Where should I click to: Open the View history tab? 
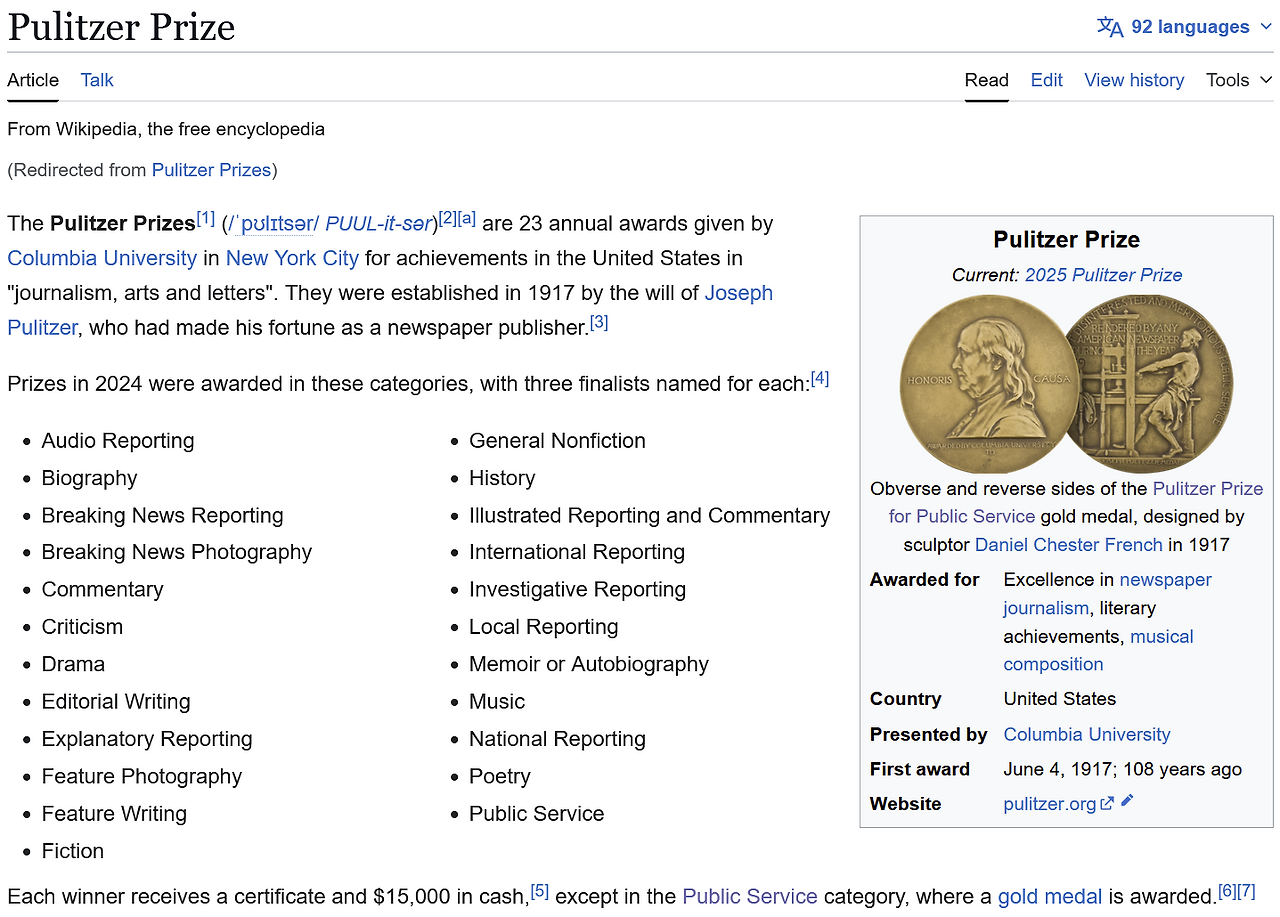pos(1134,80)
